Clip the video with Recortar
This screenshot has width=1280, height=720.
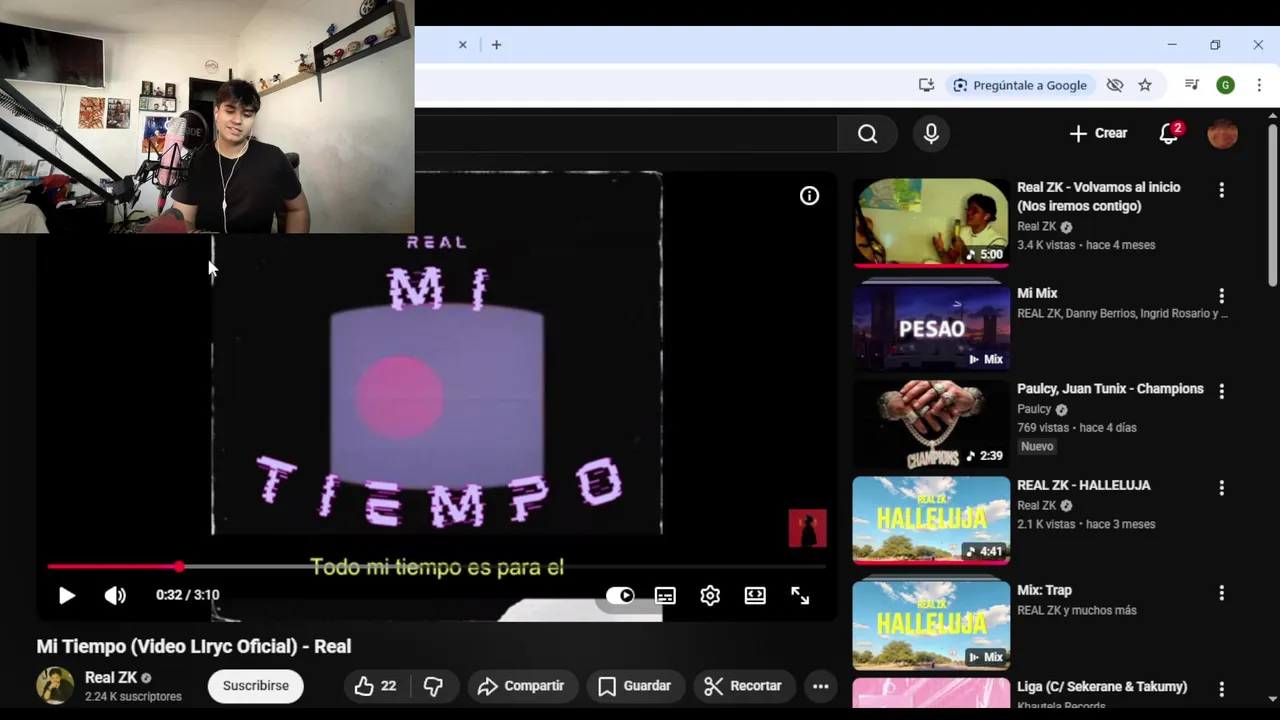point(743,686)
